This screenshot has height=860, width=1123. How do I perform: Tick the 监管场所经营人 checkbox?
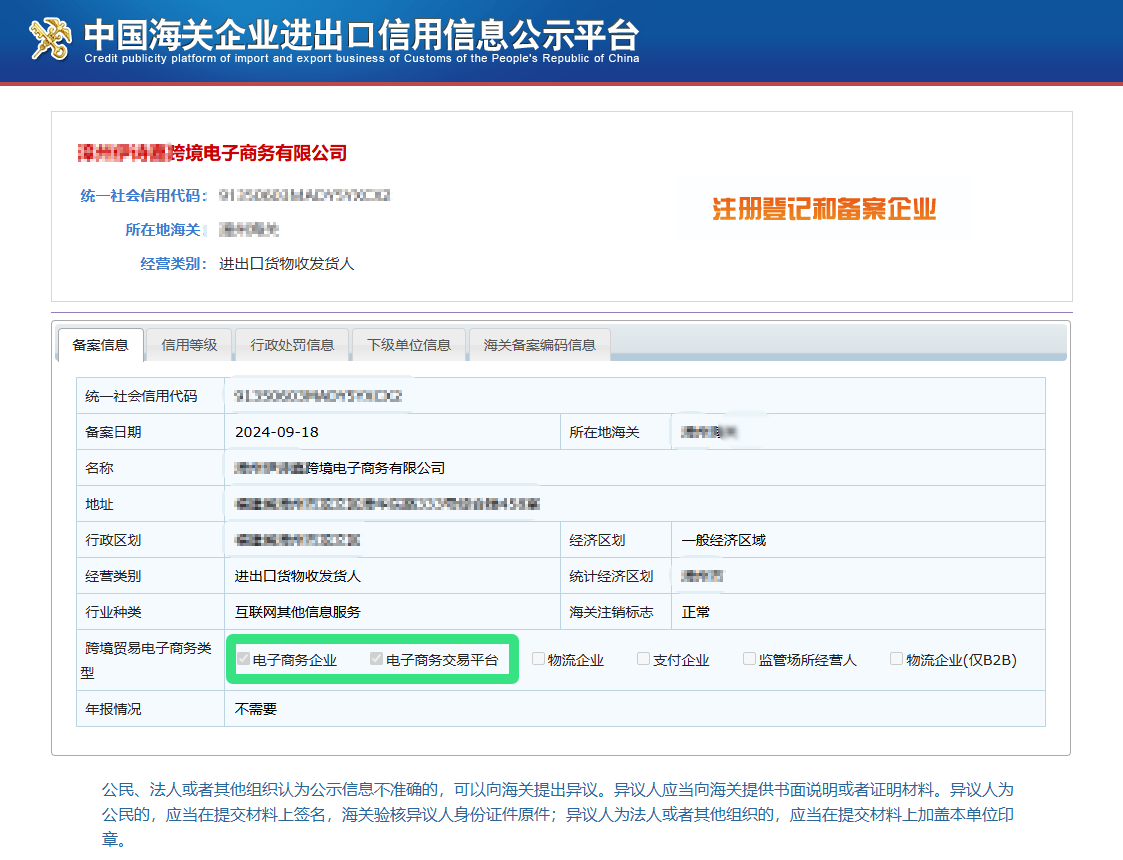pyautogui.click(x=749, y=659)
